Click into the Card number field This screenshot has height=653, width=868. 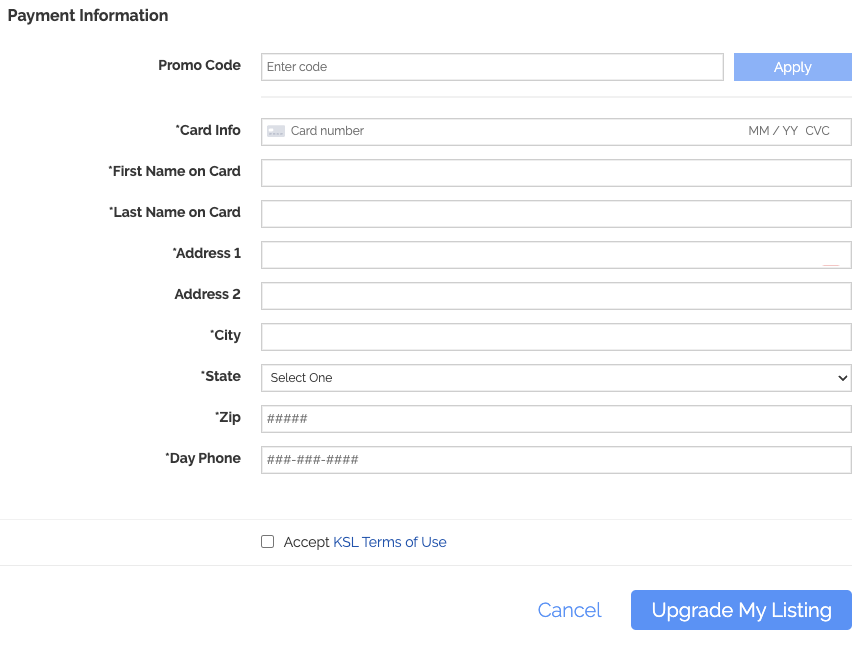515,131
